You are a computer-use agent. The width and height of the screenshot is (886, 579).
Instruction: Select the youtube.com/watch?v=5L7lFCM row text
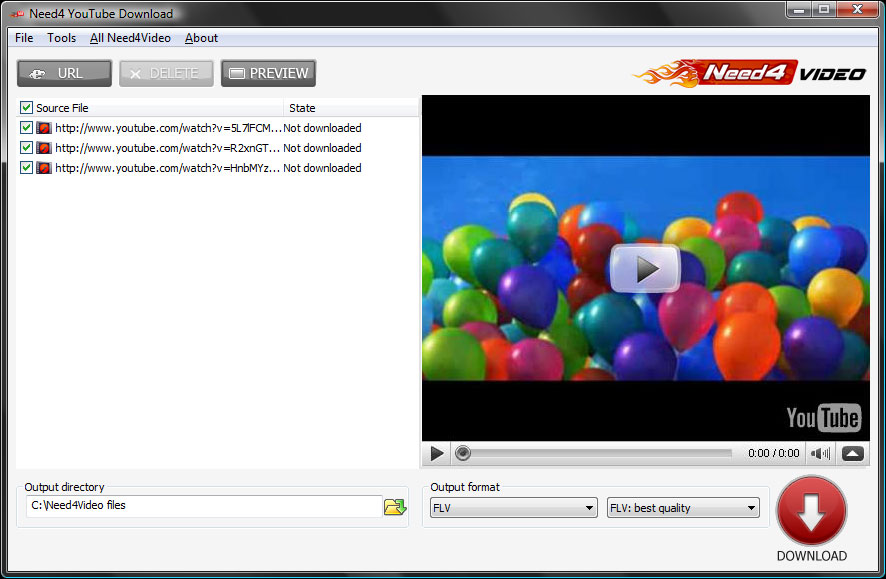(x=168, y=128)
